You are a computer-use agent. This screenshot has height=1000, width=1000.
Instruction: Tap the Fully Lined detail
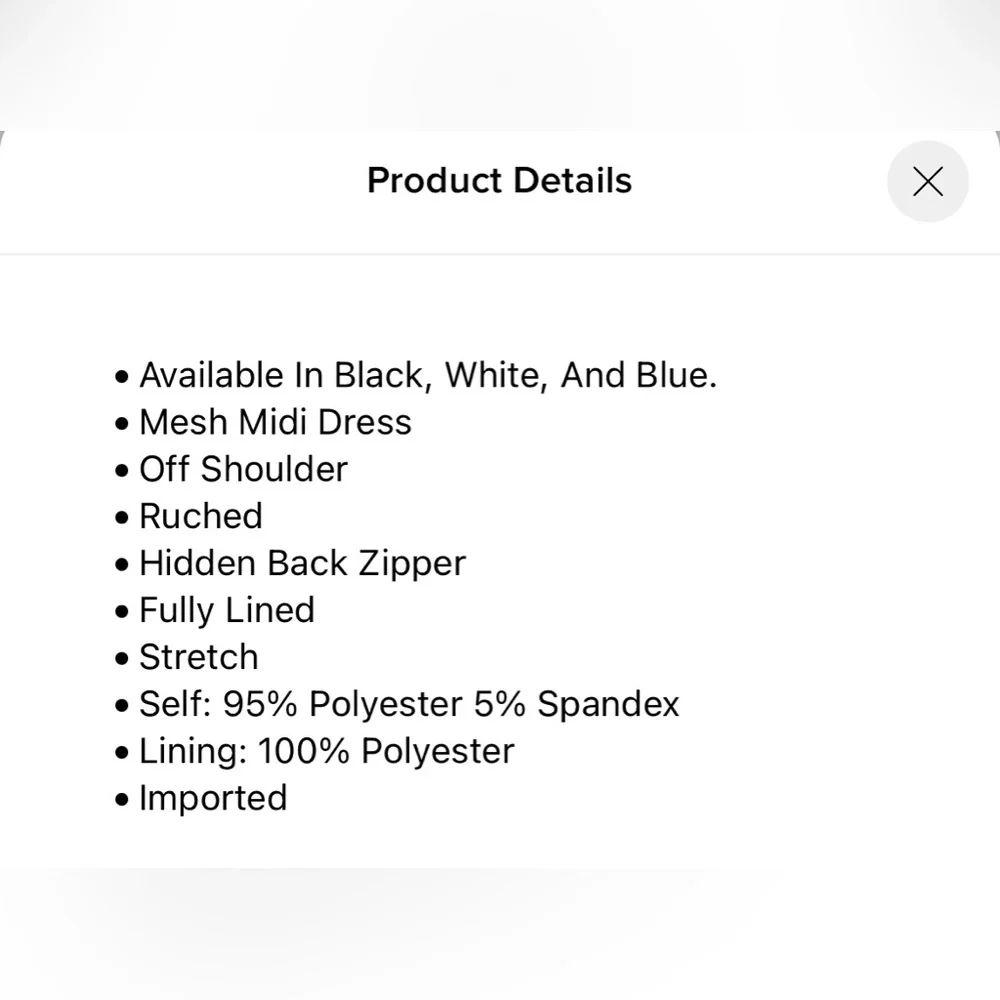226,610
